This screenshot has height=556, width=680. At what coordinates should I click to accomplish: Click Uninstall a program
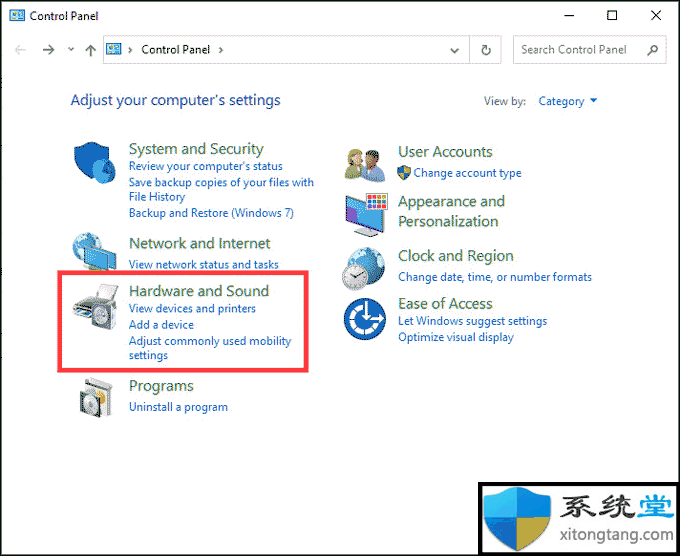tap(178, 407)
